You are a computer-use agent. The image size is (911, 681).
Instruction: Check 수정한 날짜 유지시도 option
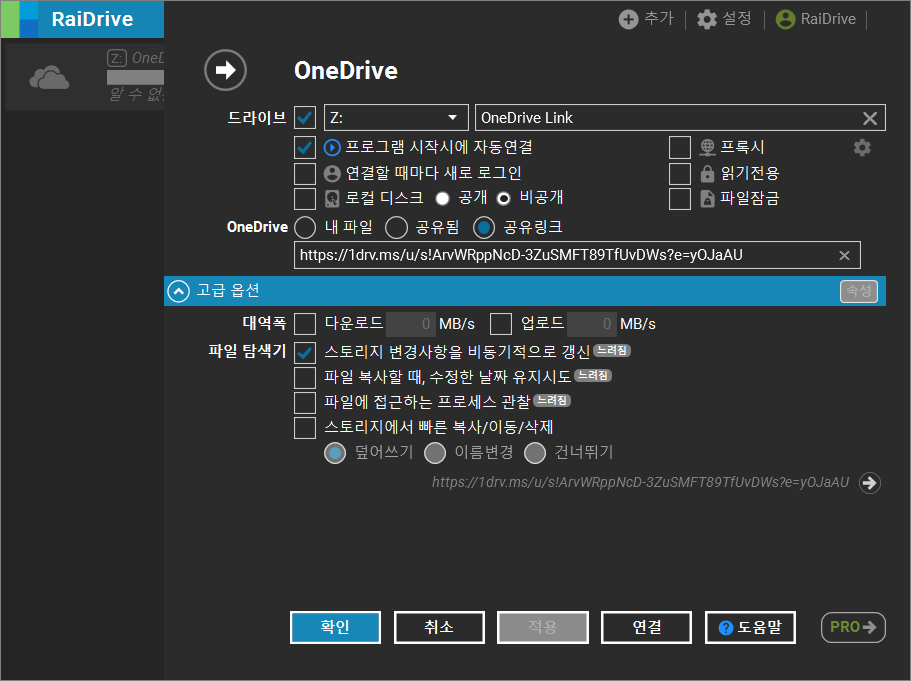[x=305, y=378]
